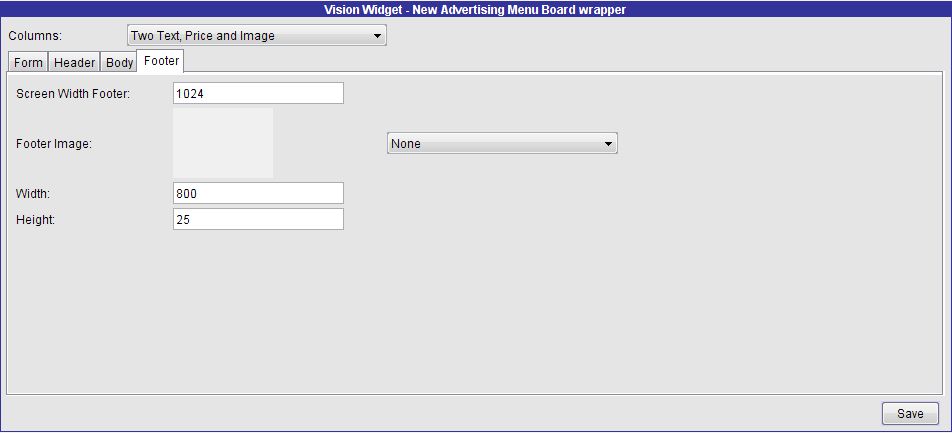Open the Header tab

click(74, 62)
